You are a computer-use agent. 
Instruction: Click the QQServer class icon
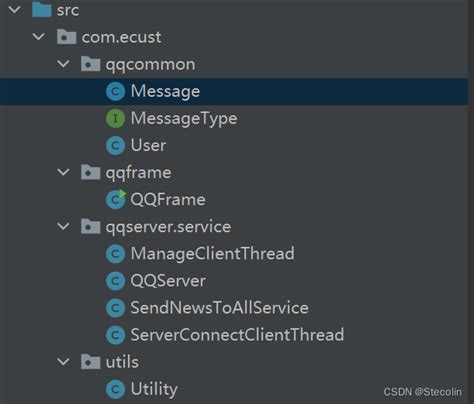(x=115, y=281)
